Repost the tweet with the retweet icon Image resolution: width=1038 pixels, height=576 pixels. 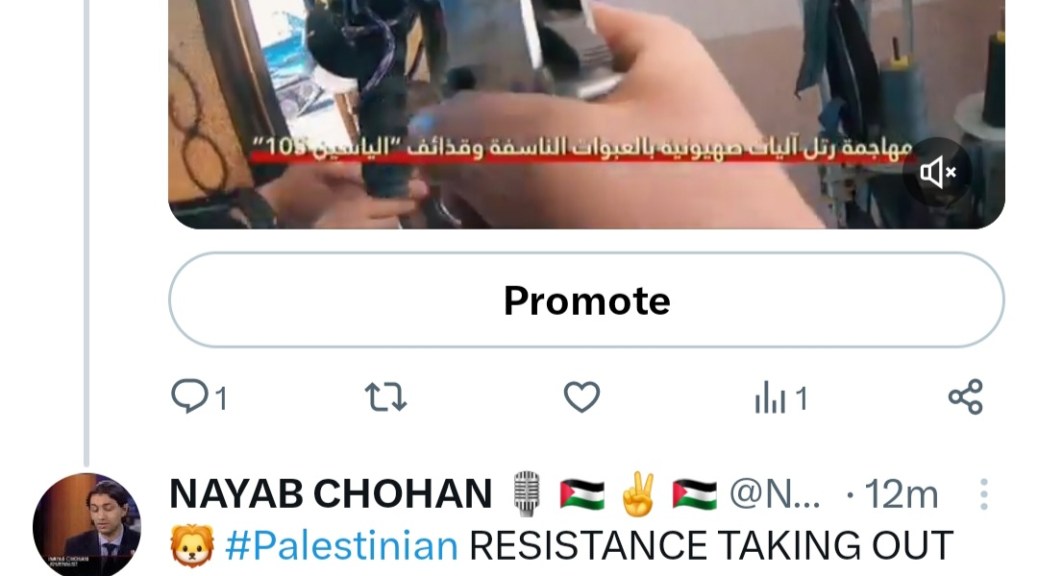[x=386, y=397]
